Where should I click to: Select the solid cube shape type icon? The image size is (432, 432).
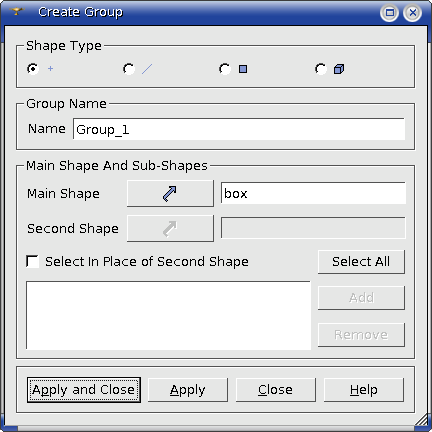(x=339, y=69)
